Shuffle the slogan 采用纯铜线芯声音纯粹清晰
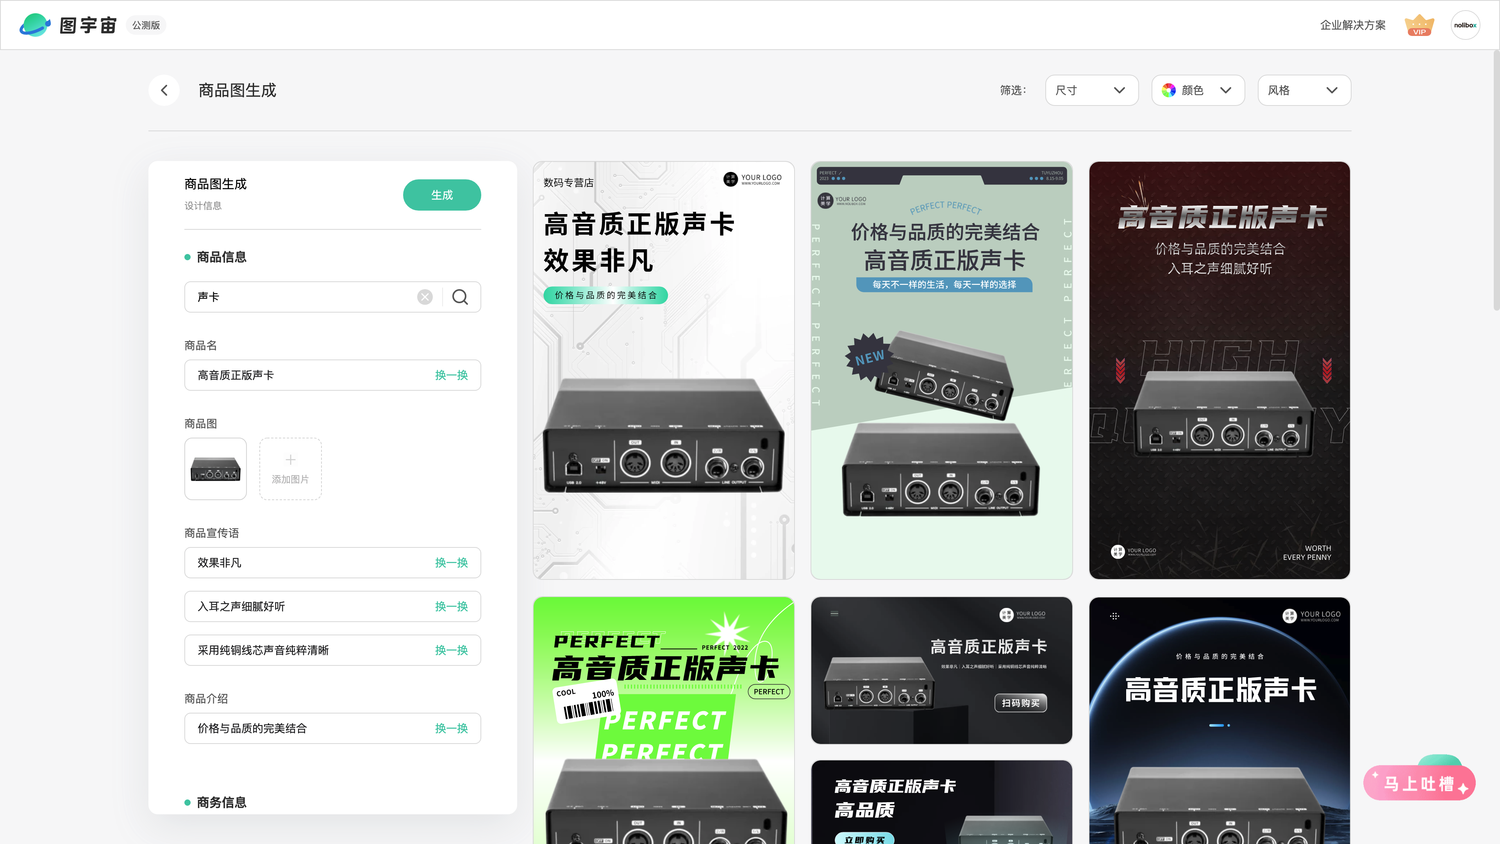The height and width of the screenshot is (844, 1500). (451, 650)
